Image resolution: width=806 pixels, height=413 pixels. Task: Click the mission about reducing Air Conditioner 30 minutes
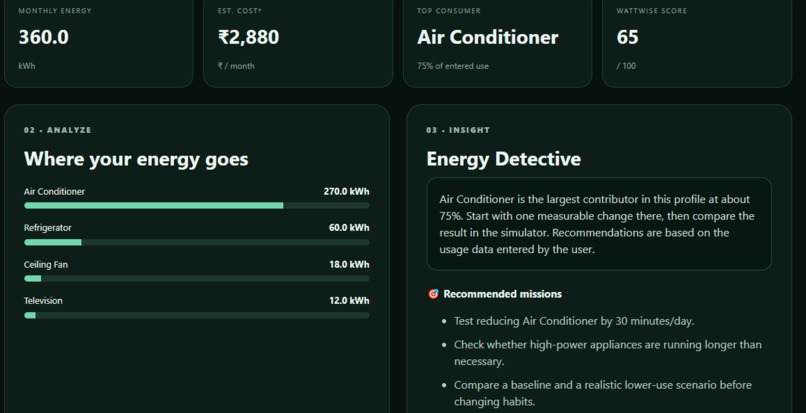tap(574, 321)
